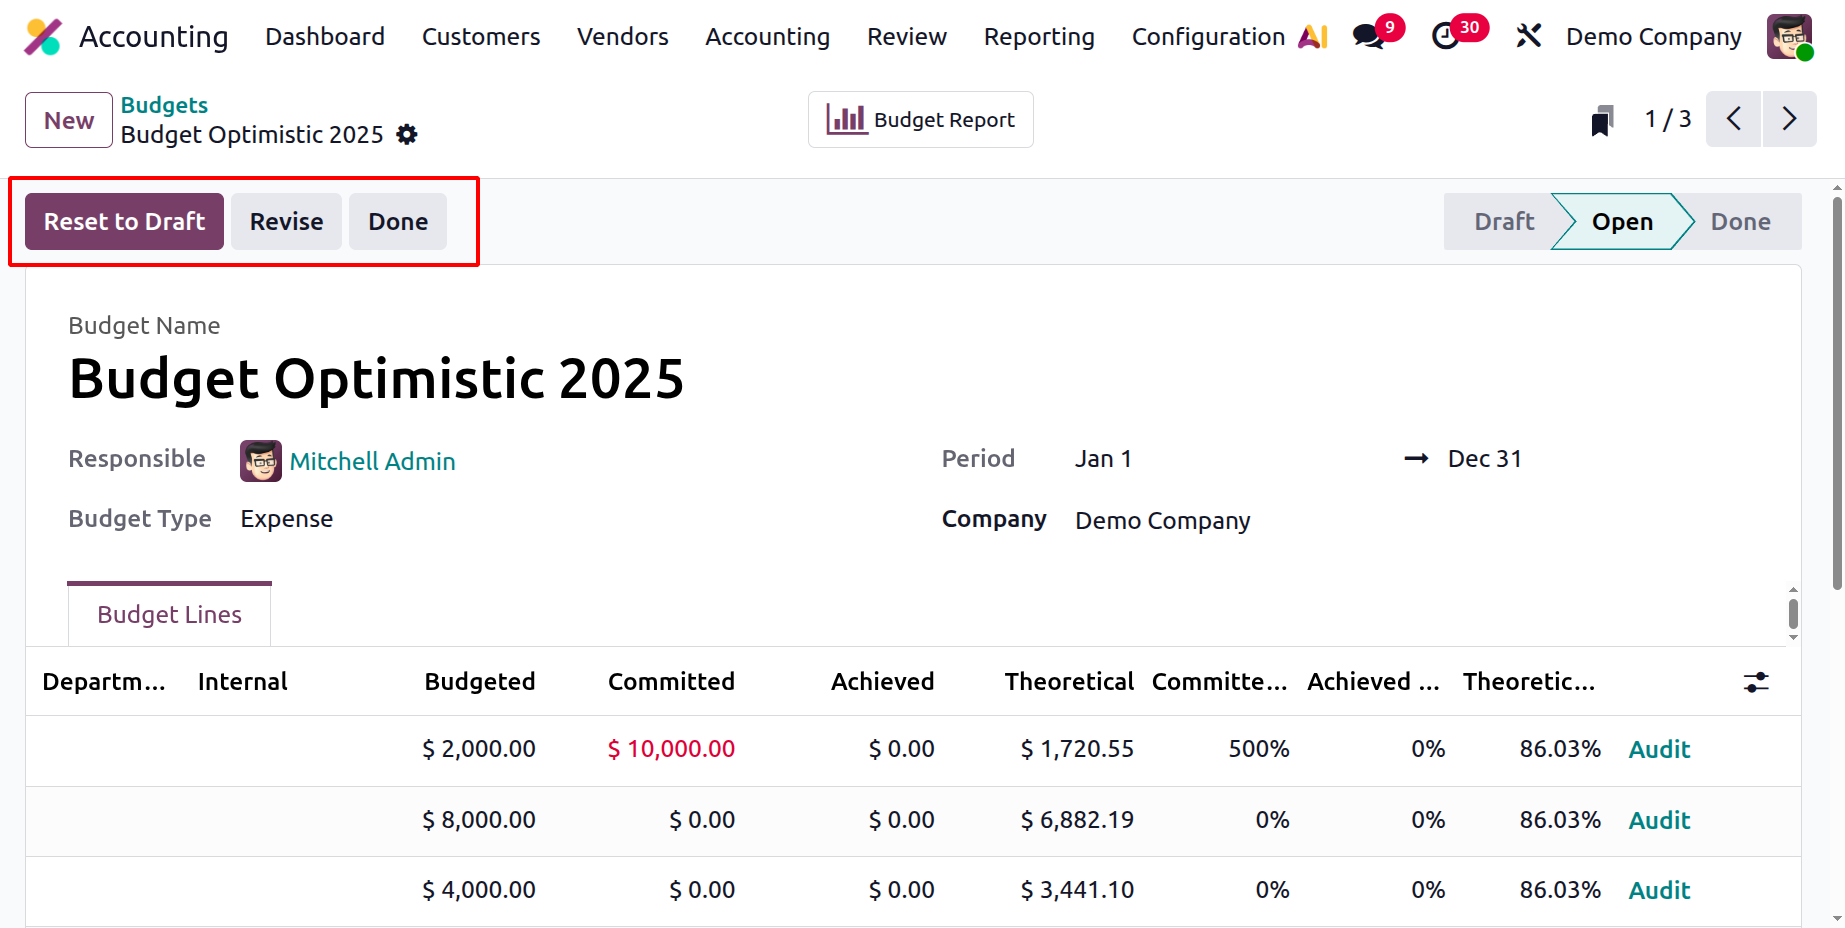
Task: Open the optional columns adjust icon
Action: click(1756, 682)
